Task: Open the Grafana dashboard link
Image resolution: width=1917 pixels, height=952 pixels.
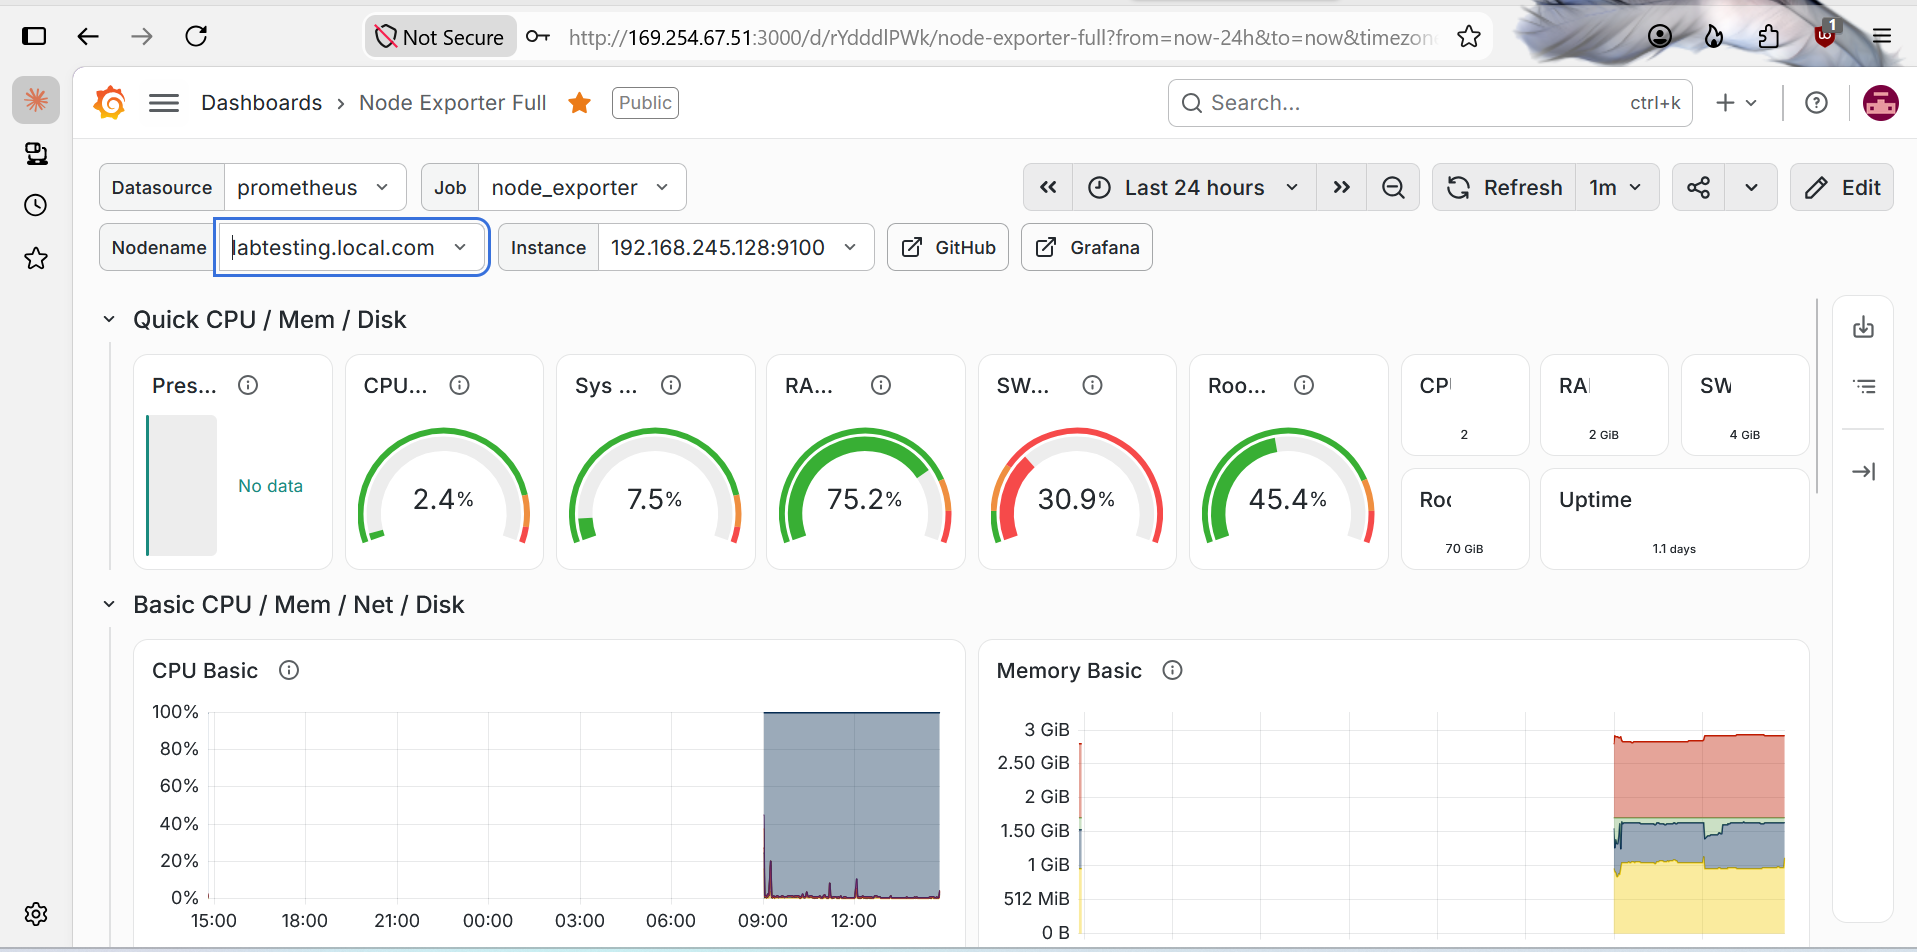Action: pyautogui.click(x=1087, y=247)
